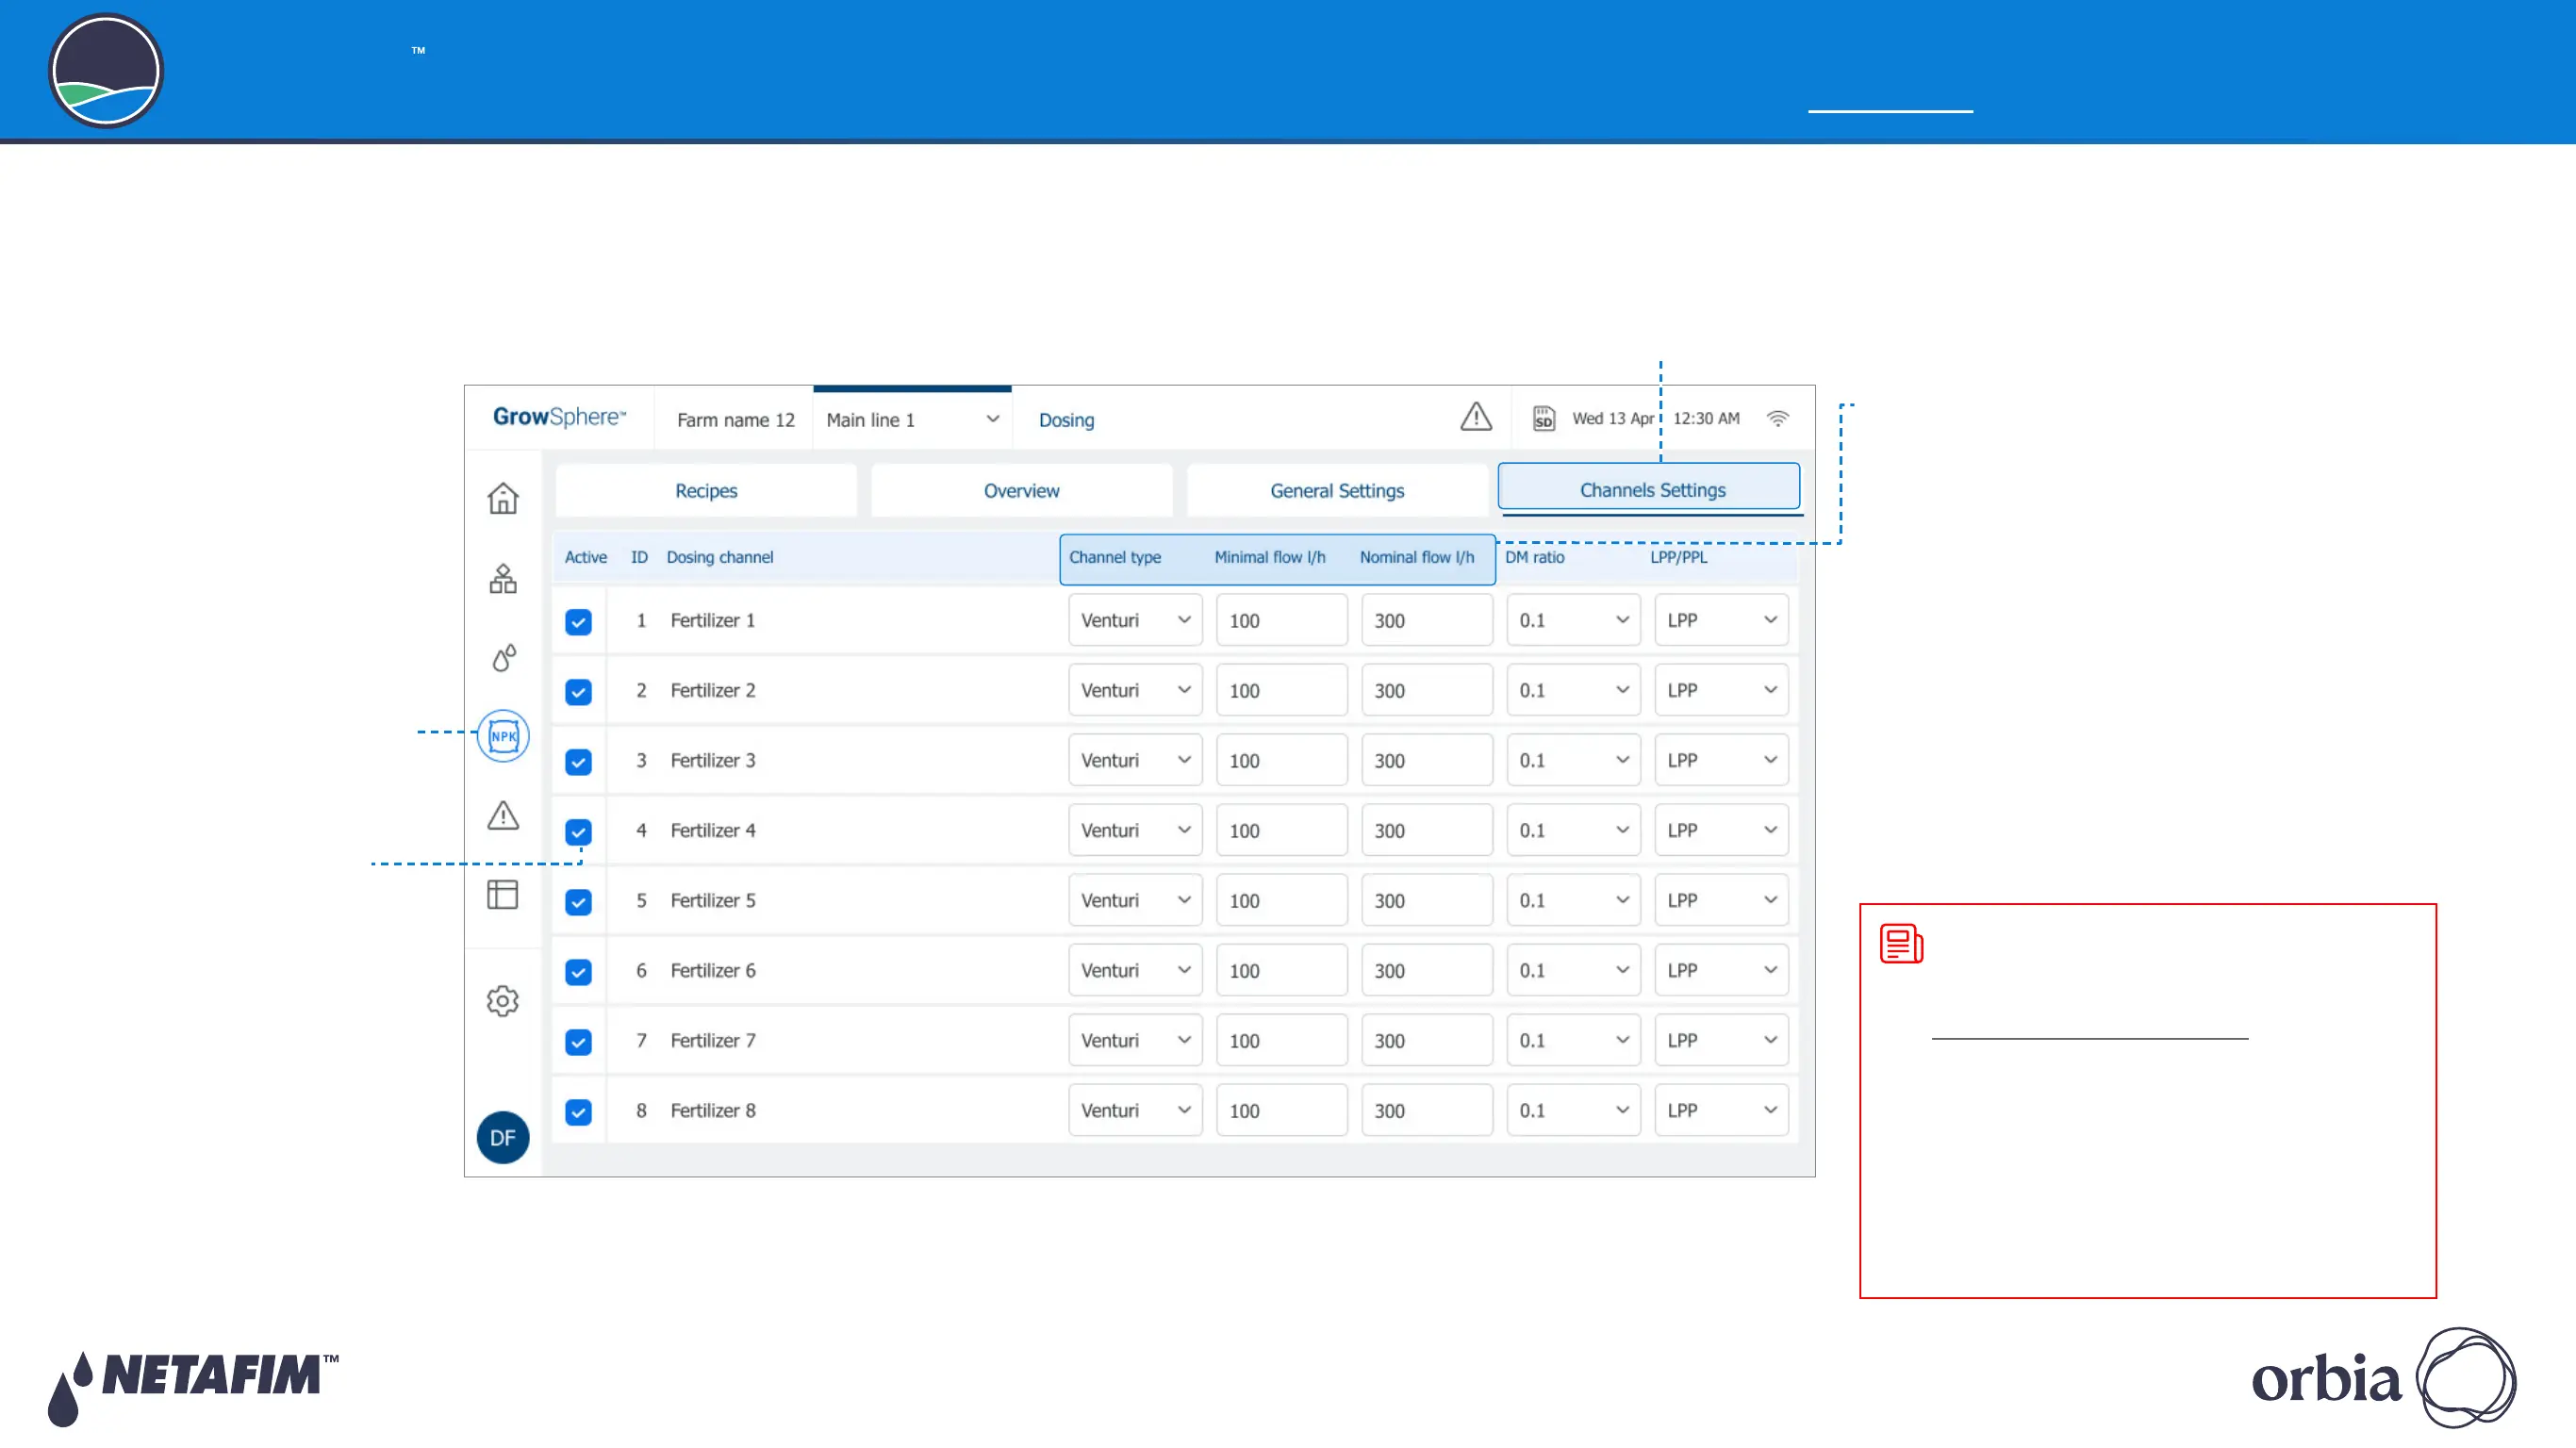Click the SD card icon

tap(1544, 418)
